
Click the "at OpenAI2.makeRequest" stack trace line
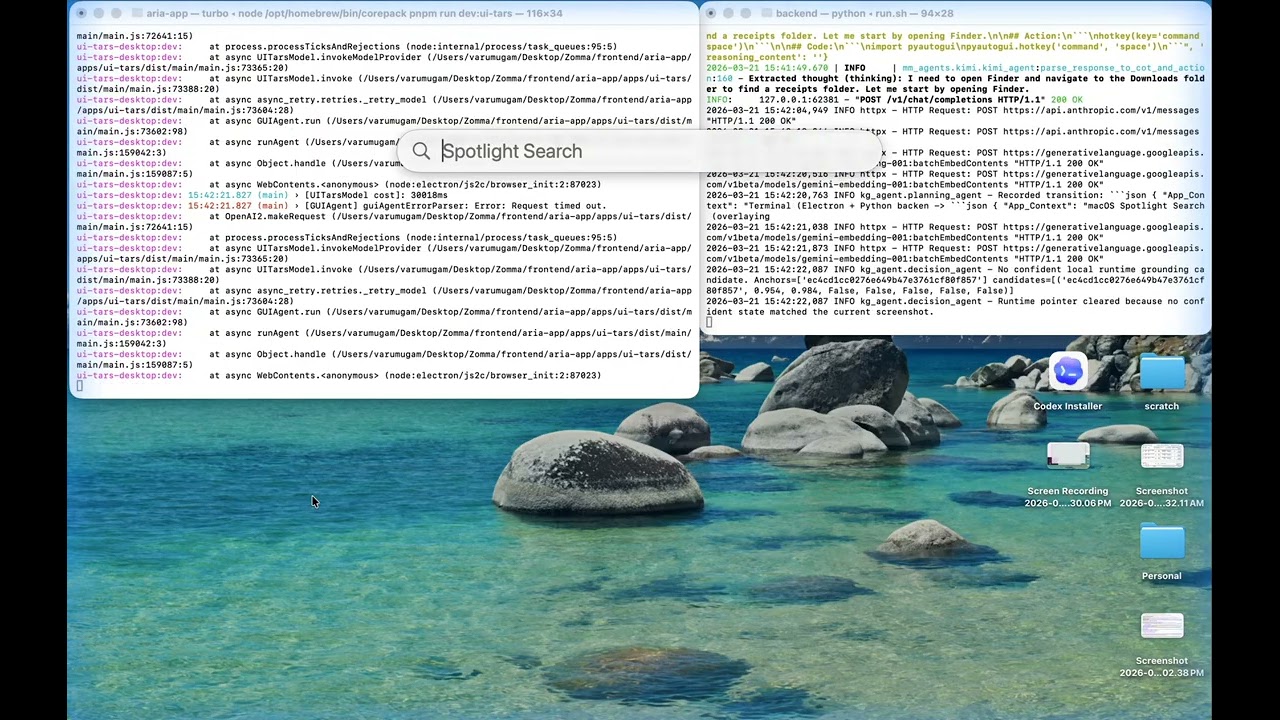[384, 221]
